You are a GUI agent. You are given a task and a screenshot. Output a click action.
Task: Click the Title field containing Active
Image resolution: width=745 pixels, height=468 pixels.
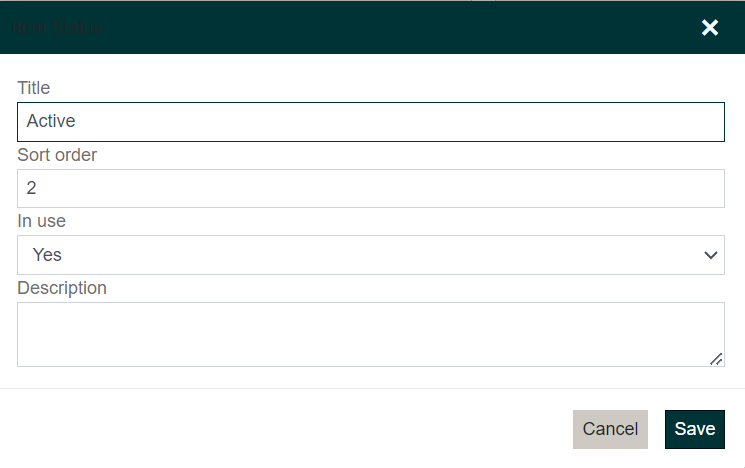pos(370,122)
